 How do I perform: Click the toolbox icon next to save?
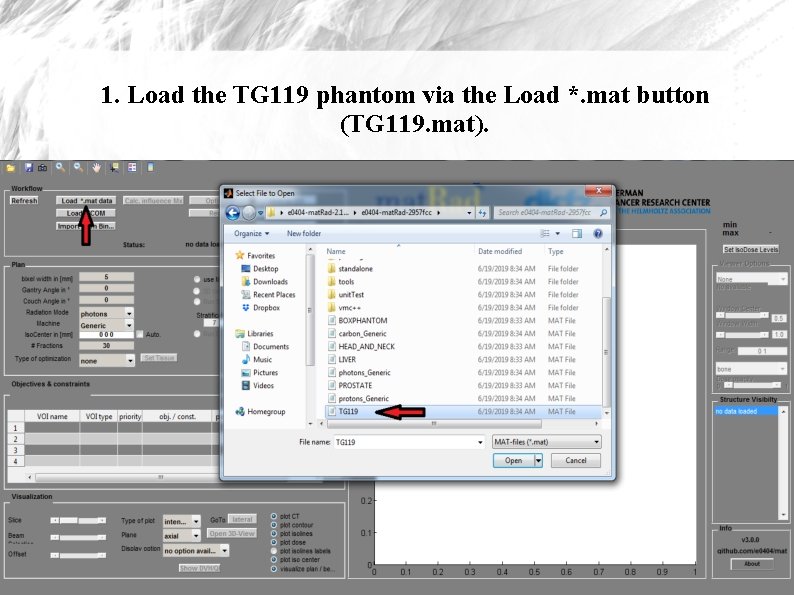pyautogui.click(x=43, y=168)
